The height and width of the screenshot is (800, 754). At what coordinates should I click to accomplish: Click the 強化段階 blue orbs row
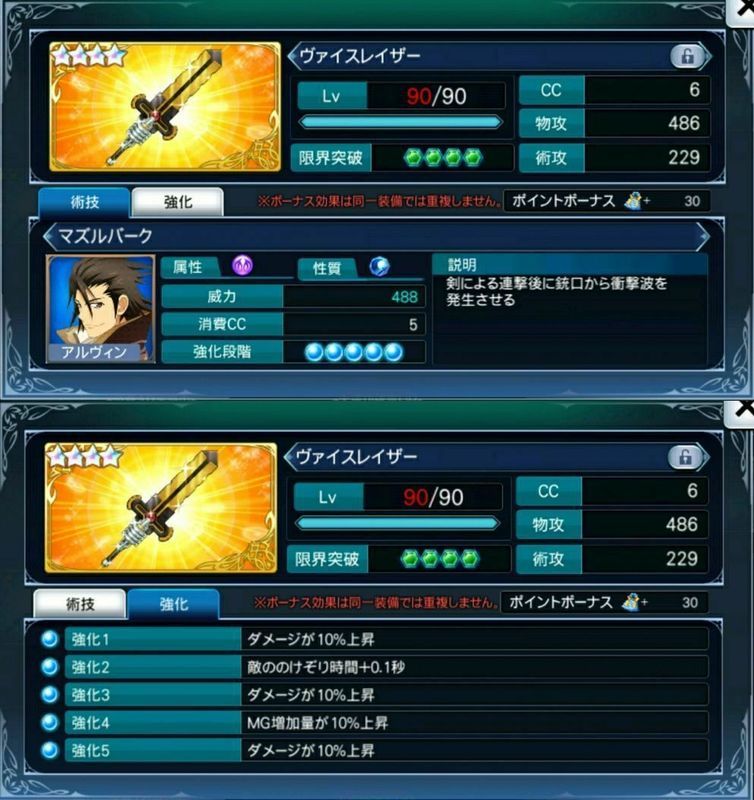click(x=354, y=352)
